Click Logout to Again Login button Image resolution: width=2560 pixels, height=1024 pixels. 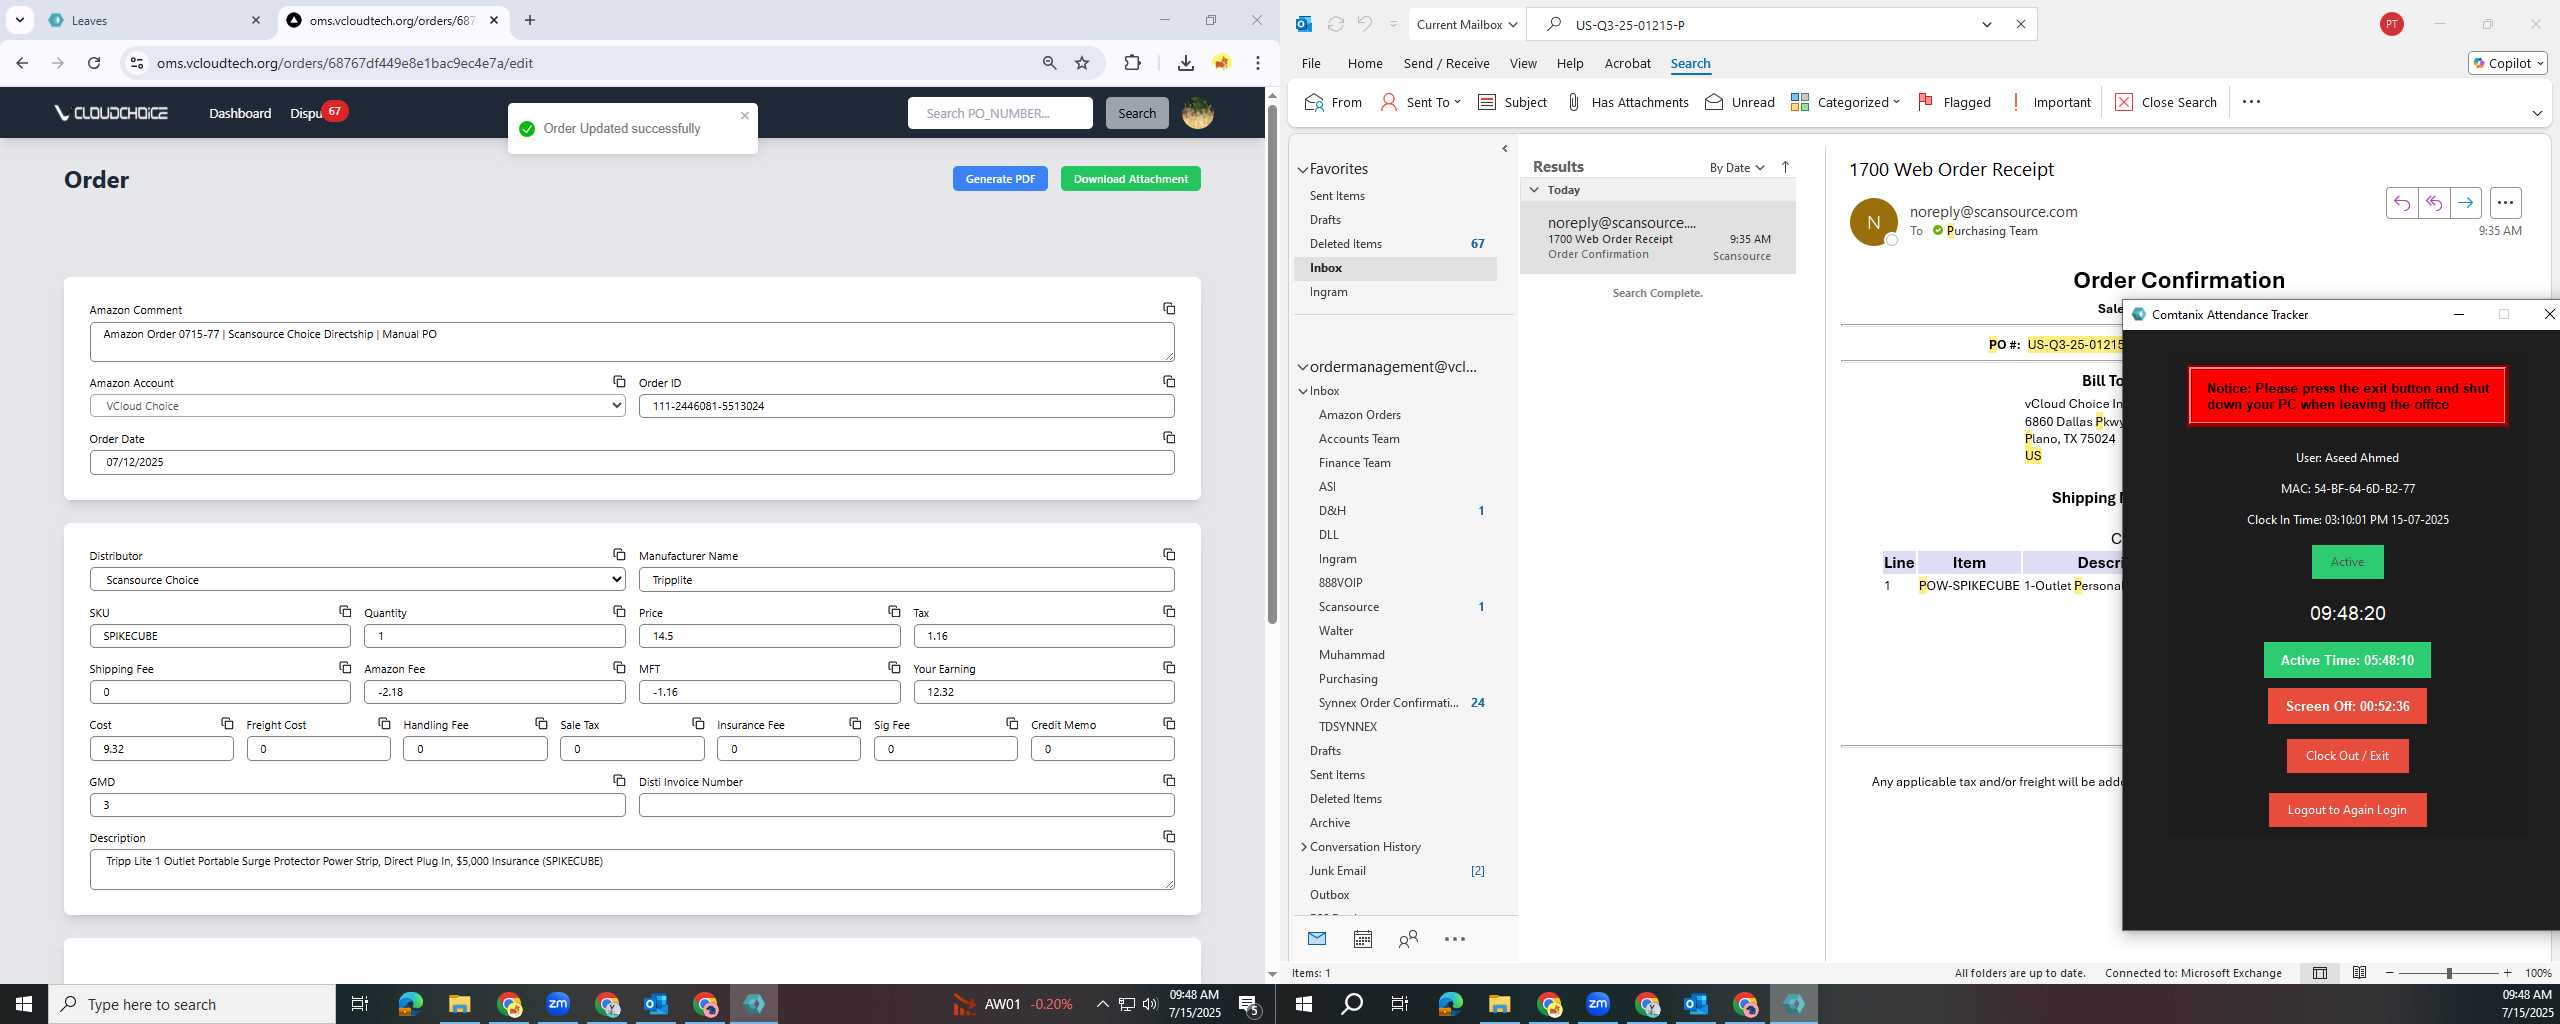(x=2347, y=810)
